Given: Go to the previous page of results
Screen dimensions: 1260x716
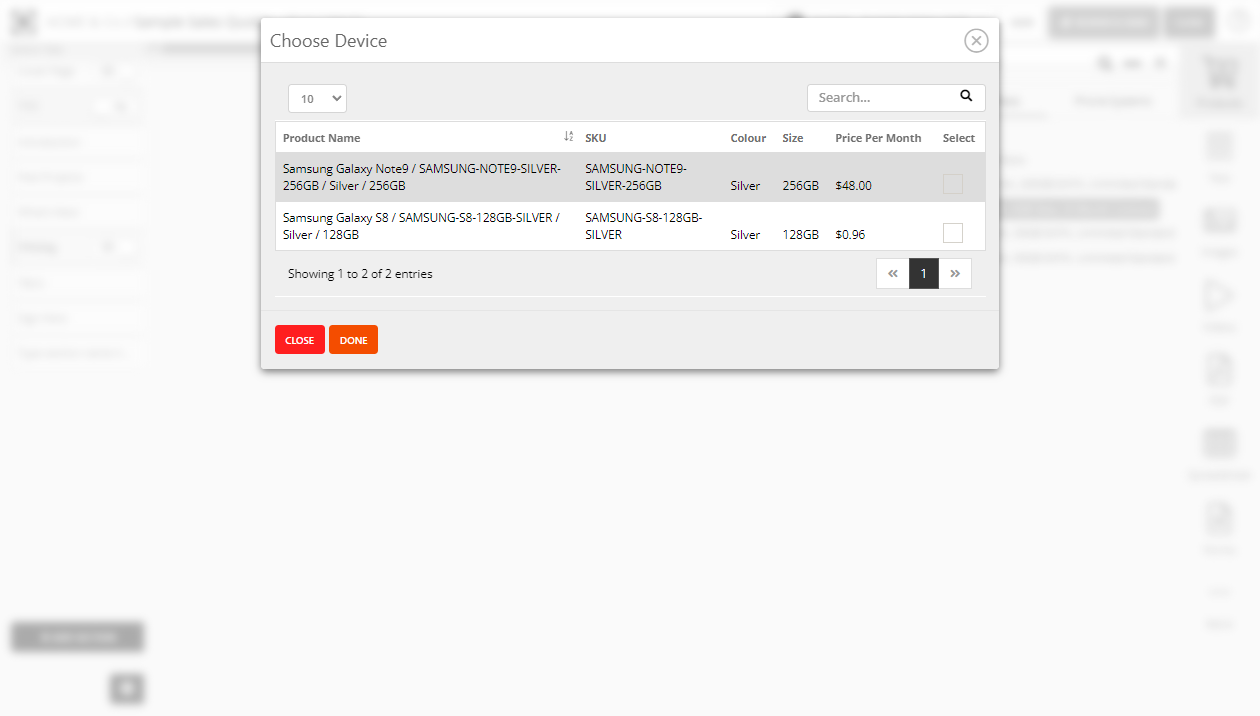Looking at the screenshot, I should (x=892, y=273).
